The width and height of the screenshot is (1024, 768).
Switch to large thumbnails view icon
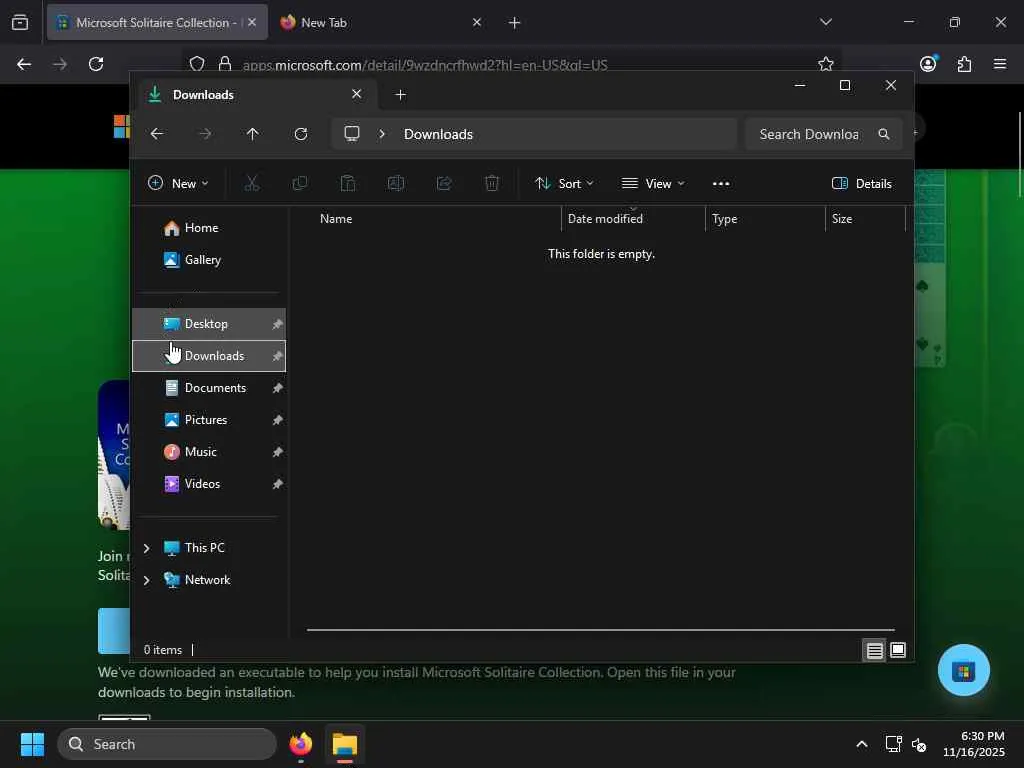[898, 650]
